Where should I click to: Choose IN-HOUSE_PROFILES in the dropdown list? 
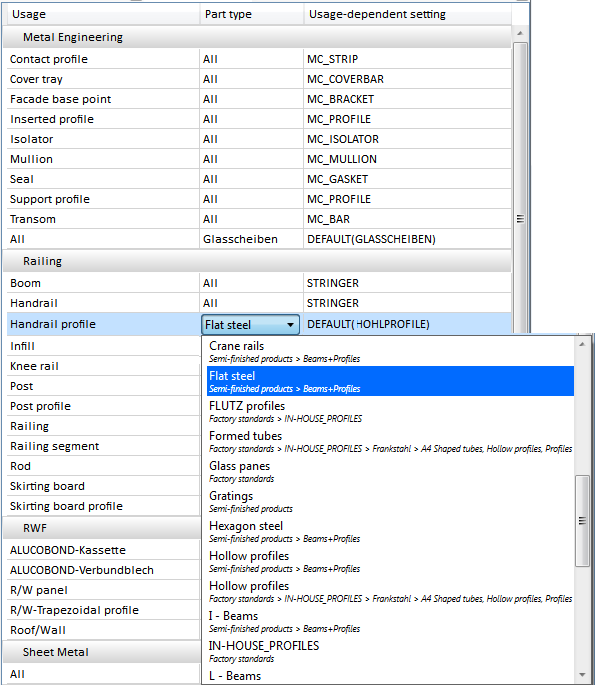(390, 652)
